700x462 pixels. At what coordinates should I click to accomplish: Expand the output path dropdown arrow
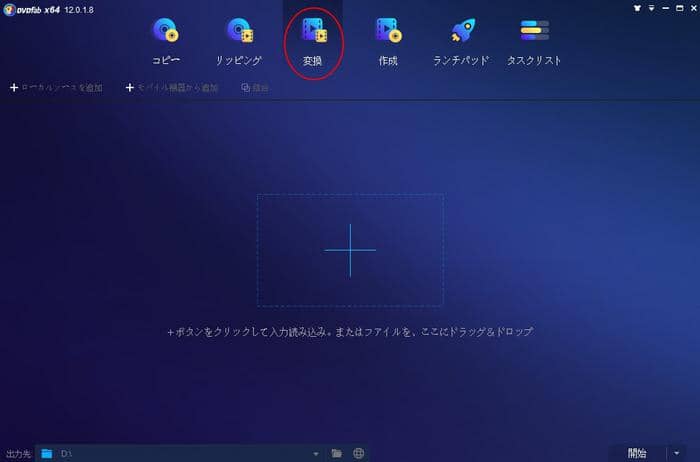(x=316, y=454)
